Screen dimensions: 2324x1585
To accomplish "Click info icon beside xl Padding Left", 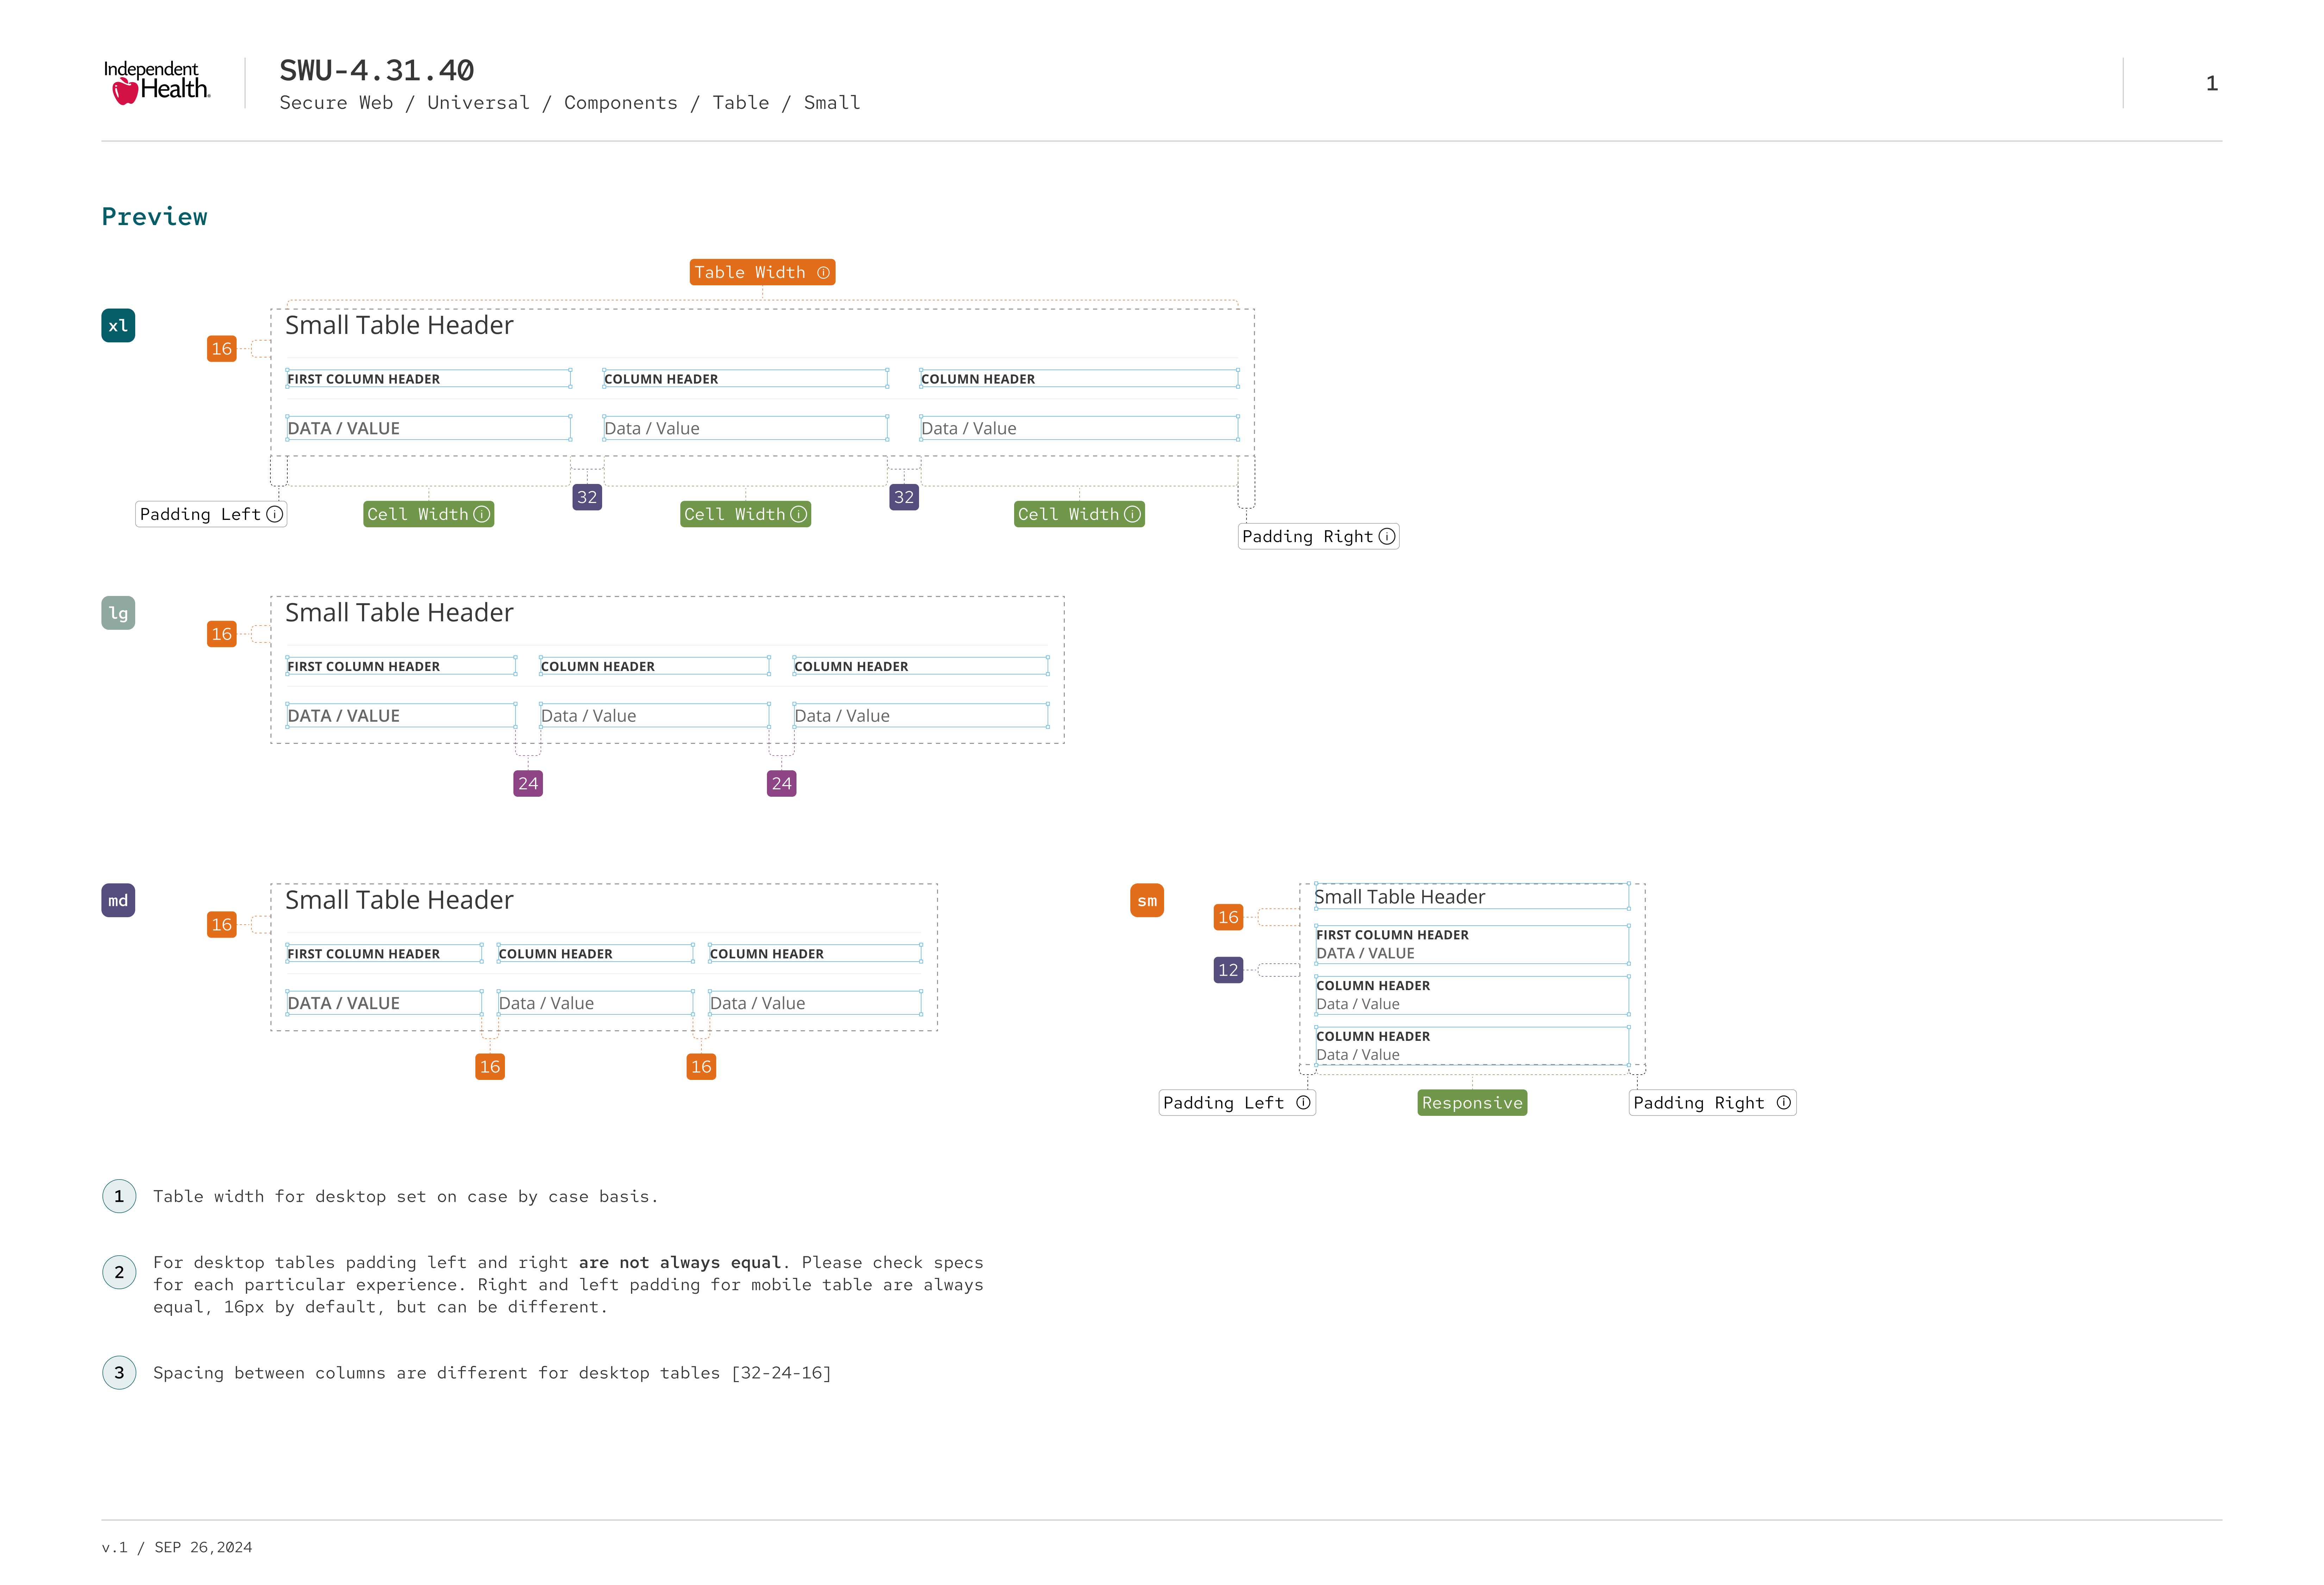I will tap(275, 514).
